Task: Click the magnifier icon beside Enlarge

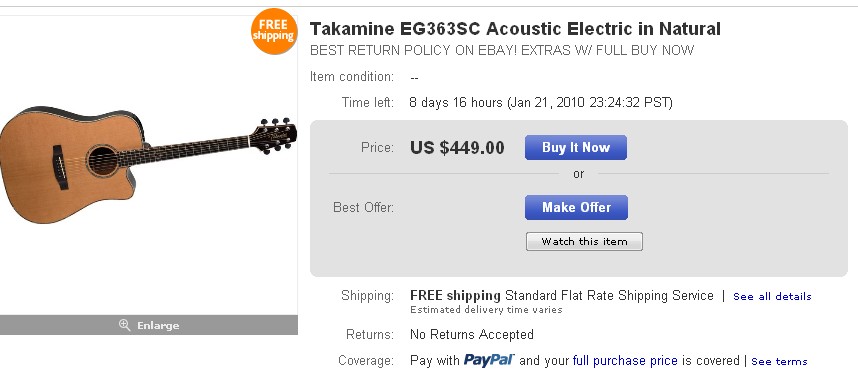Action: [x=124, y=325]
